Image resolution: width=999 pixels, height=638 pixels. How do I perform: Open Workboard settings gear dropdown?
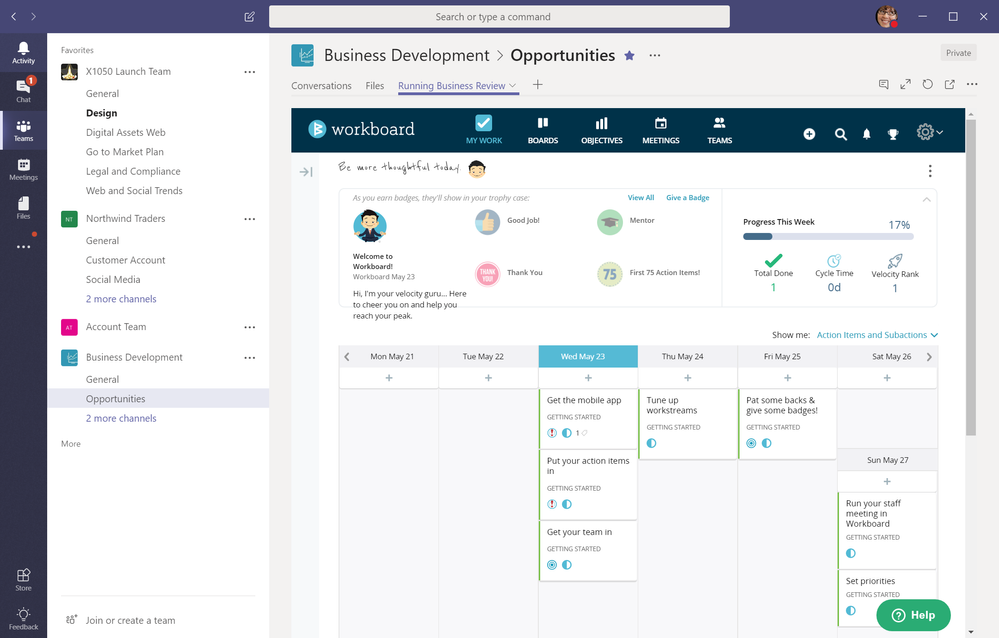930,132
